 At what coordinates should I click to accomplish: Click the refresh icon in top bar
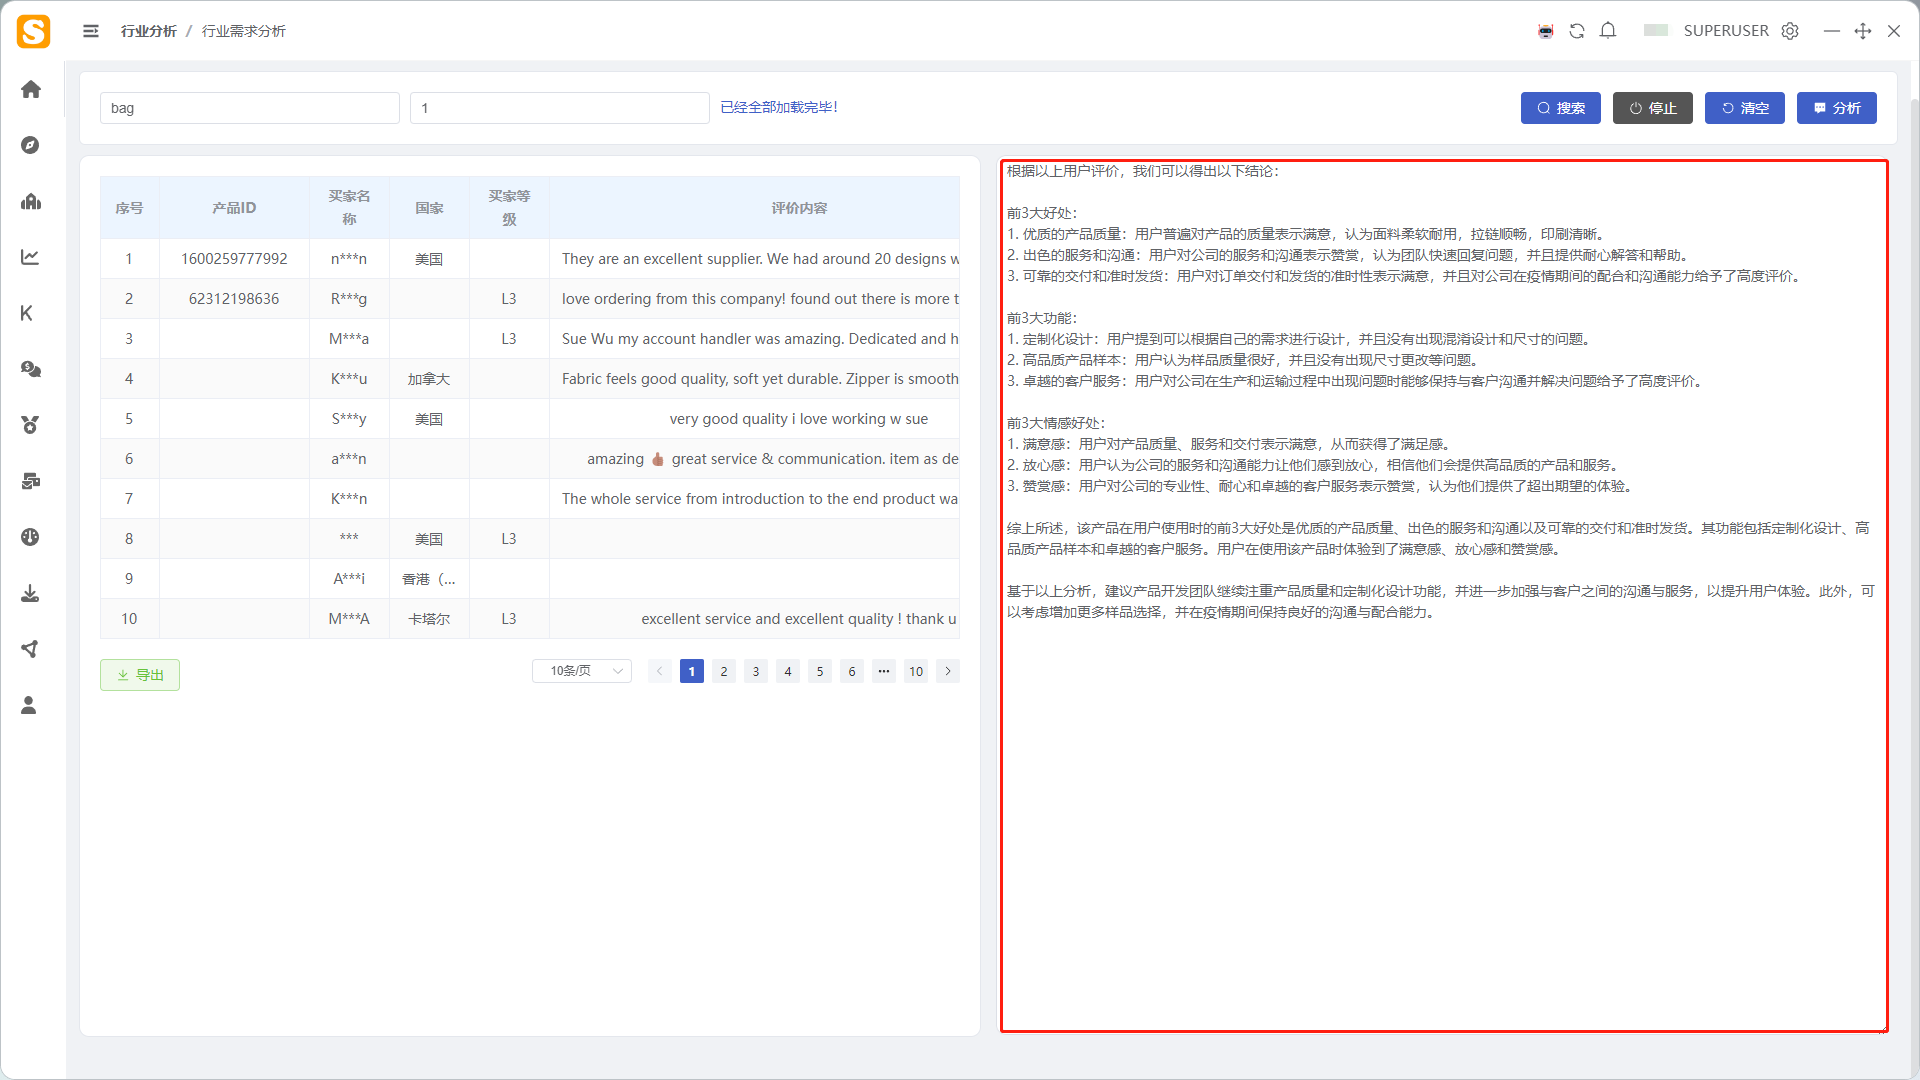pos(1577,31)
